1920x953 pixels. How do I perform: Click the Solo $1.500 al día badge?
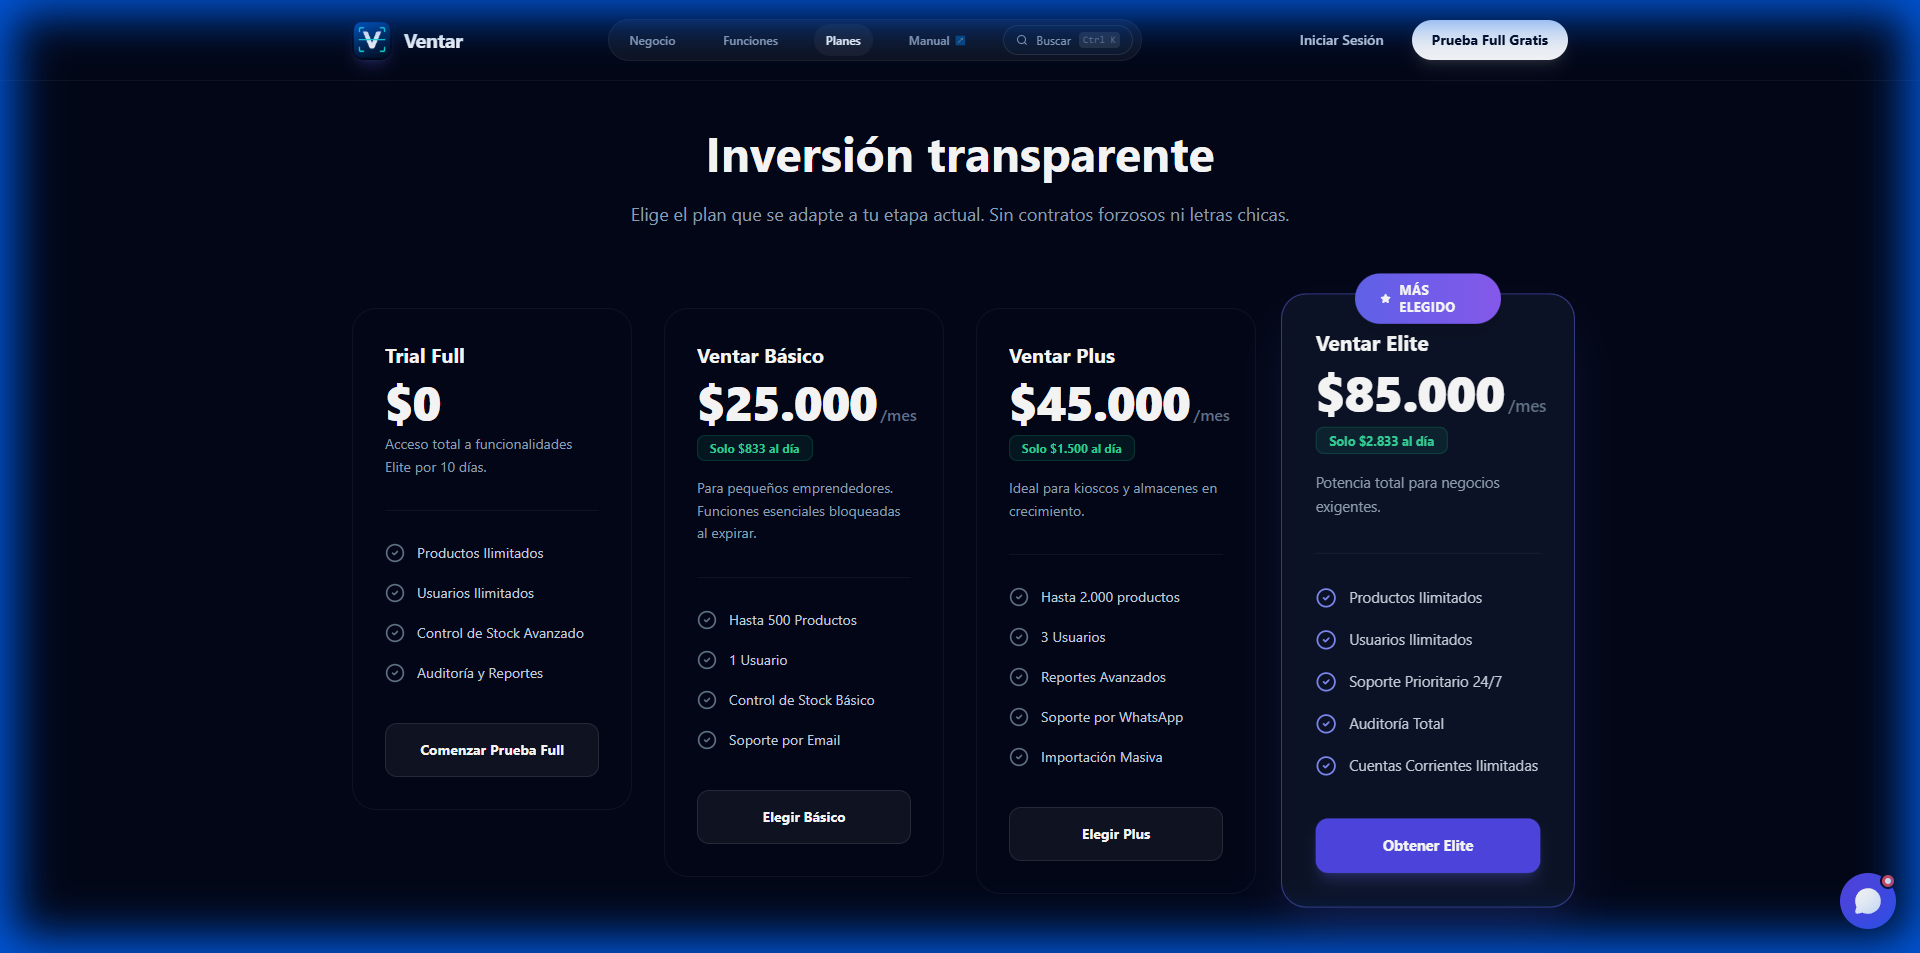(1071, 448)
